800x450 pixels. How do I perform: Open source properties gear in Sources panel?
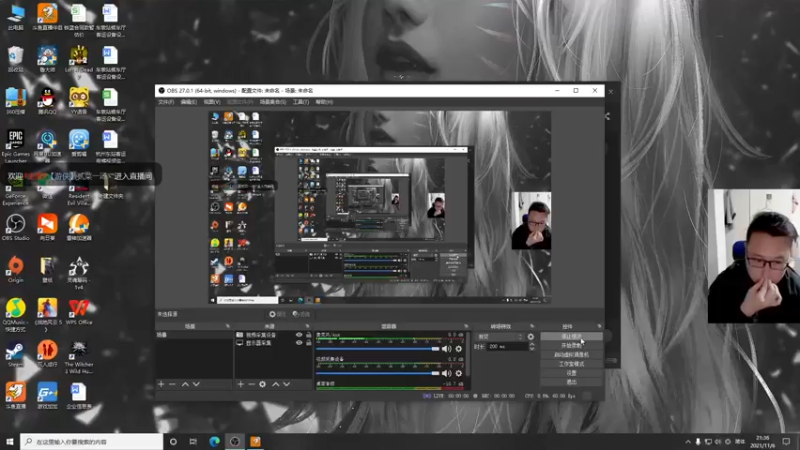(263, 384)
